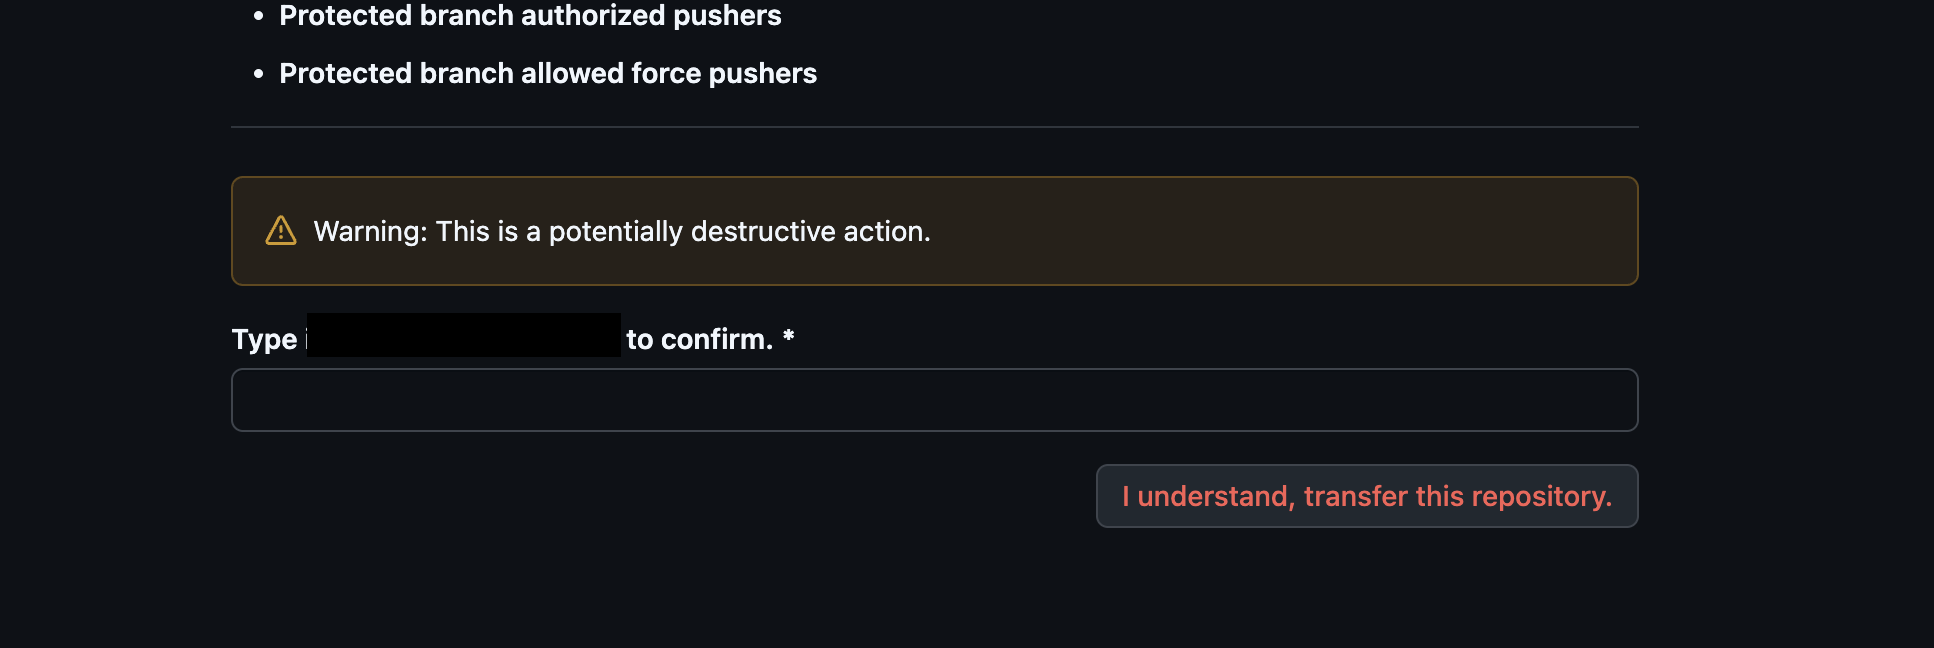The width and height of the screenshot is (1934, 648).
Task: Click the word "destructive" in the warning
Action: click(762, 232)
